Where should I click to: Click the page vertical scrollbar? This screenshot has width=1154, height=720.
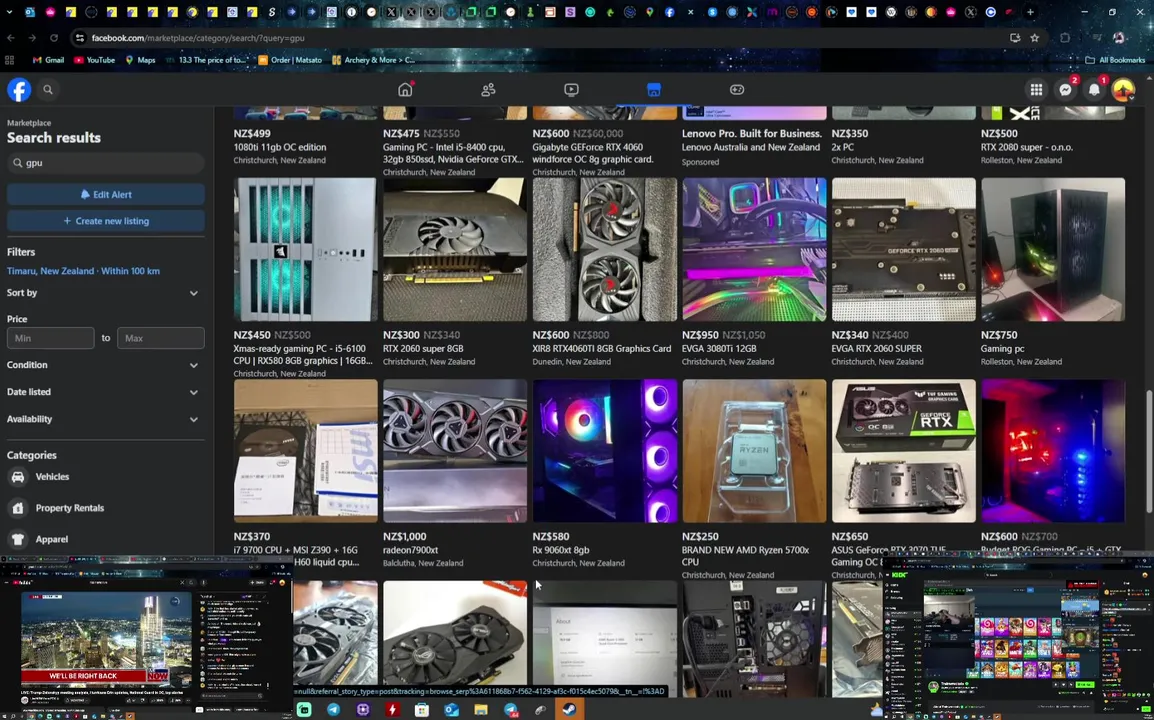[x=1150, y=451]
